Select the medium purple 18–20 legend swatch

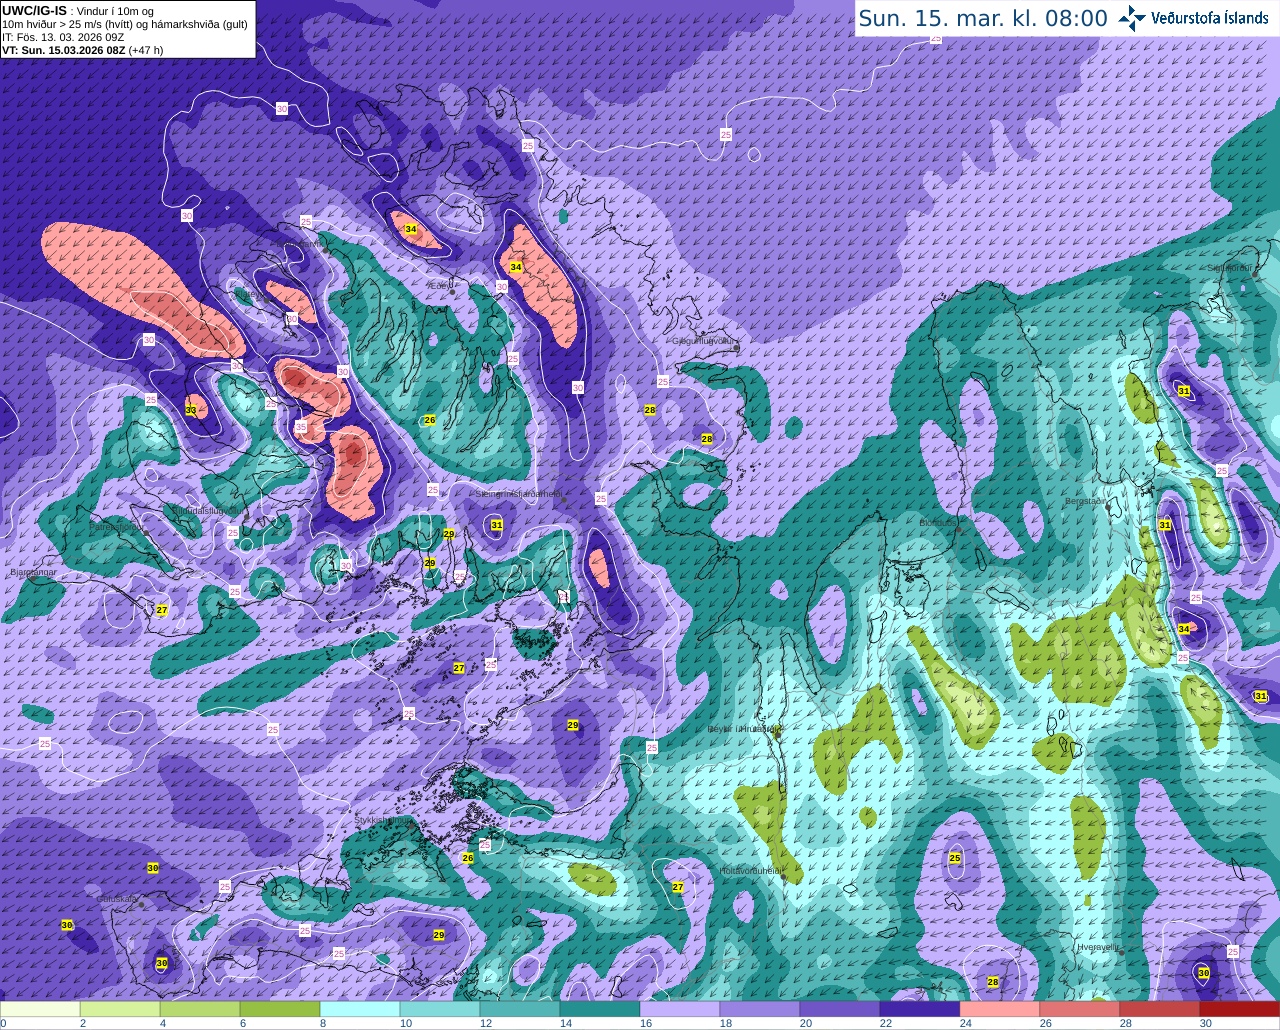pos(760,1009)
